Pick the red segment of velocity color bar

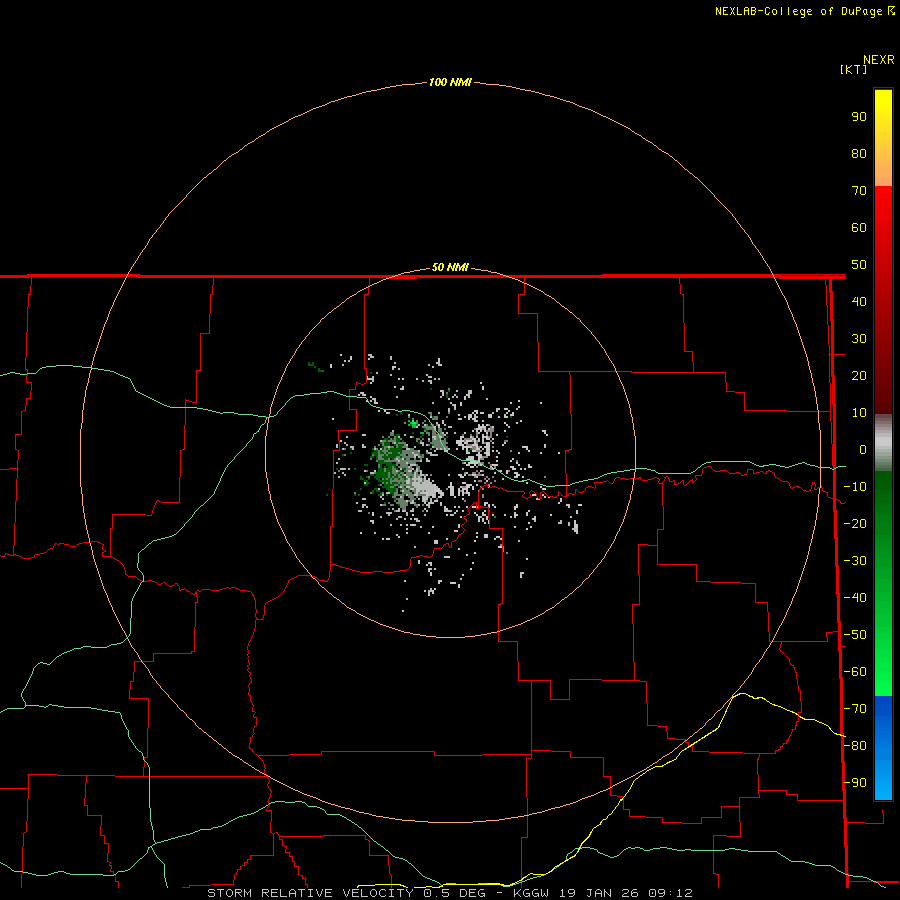click(x=883, y=300)
